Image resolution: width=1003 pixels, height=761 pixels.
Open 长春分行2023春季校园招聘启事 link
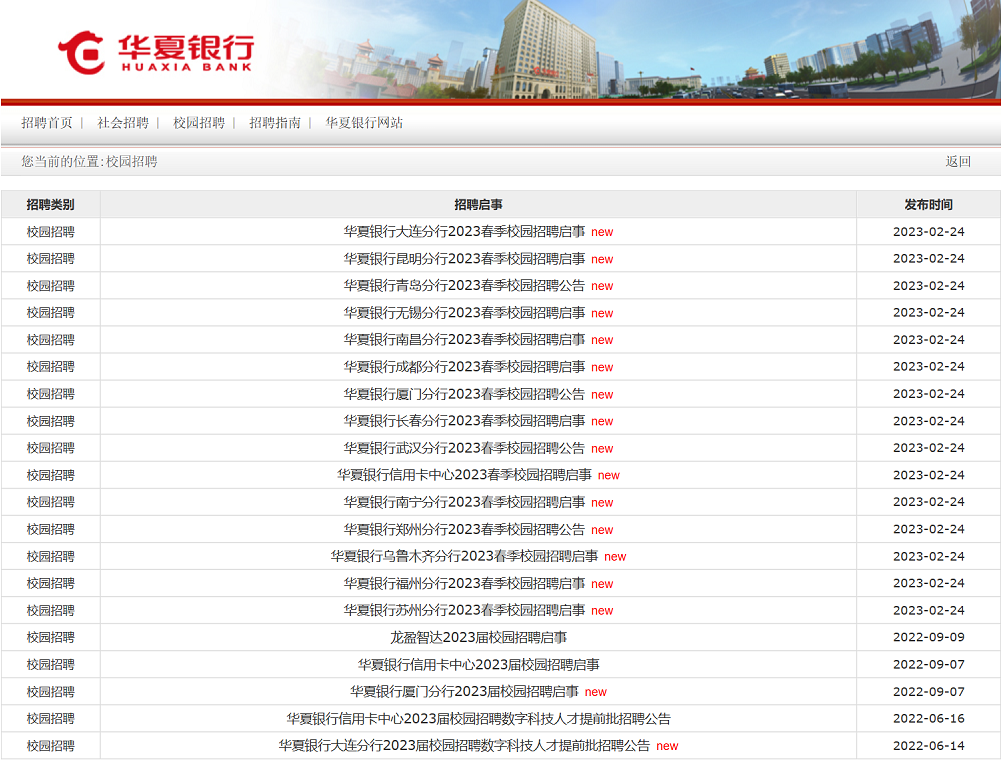[x=464, y=421]
